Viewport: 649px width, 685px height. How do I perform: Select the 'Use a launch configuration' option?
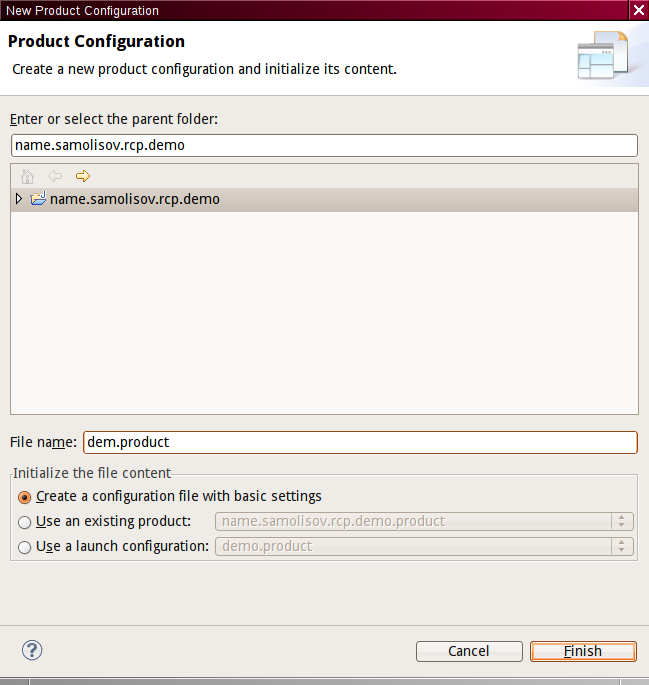pyautogui.click(x=25, y=547)
